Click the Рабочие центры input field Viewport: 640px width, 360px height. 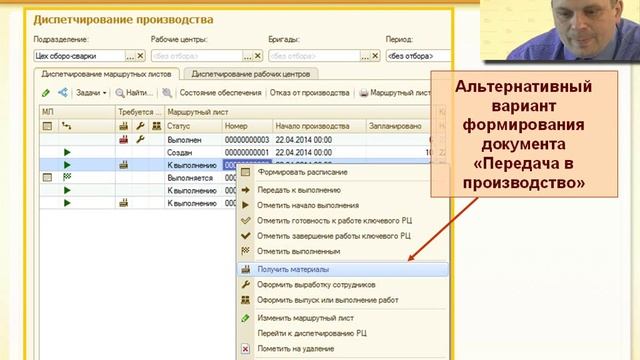[x=197, y=56]
